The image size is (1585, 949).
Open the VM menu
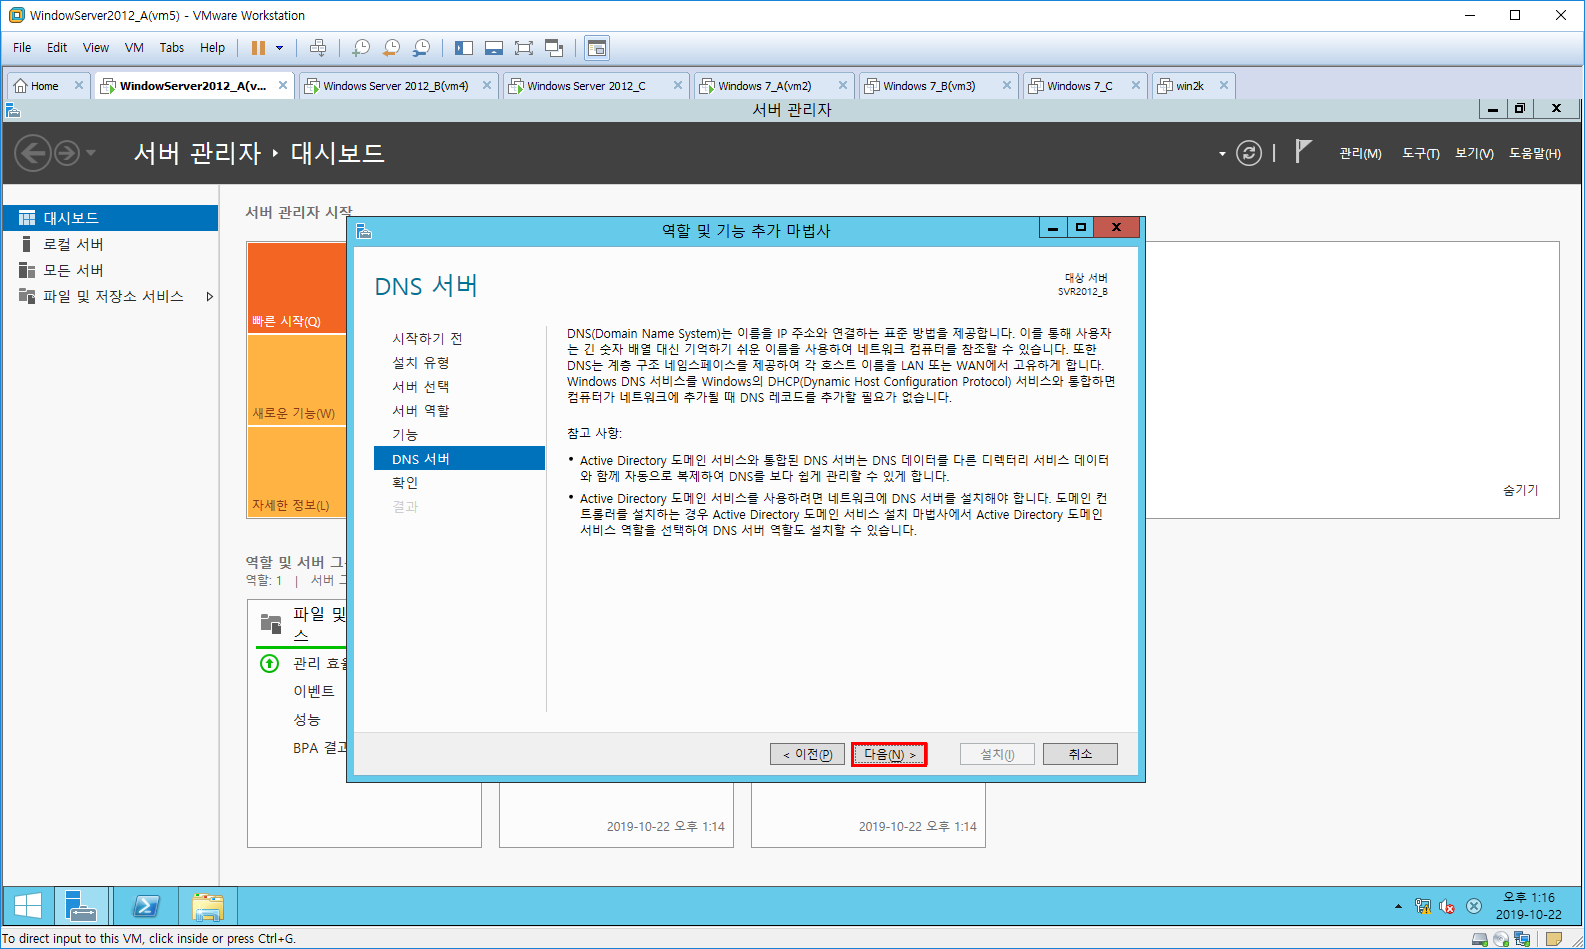click(134, 48)
